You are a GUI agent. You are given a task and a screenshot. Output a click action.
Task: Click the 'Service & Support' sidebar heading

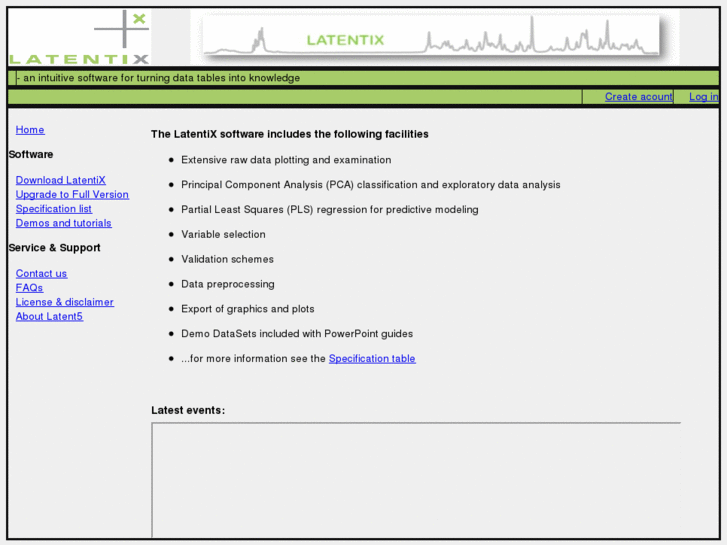(55, 248)
